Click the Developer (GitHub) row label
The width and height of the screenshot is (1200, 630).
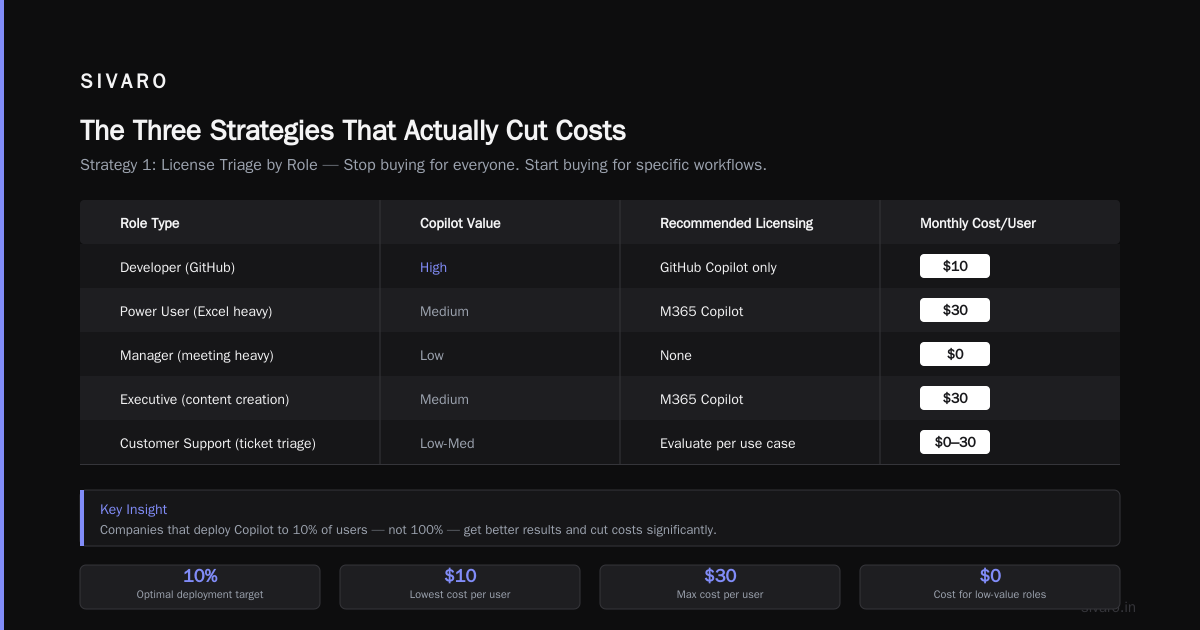click(177, 267)
